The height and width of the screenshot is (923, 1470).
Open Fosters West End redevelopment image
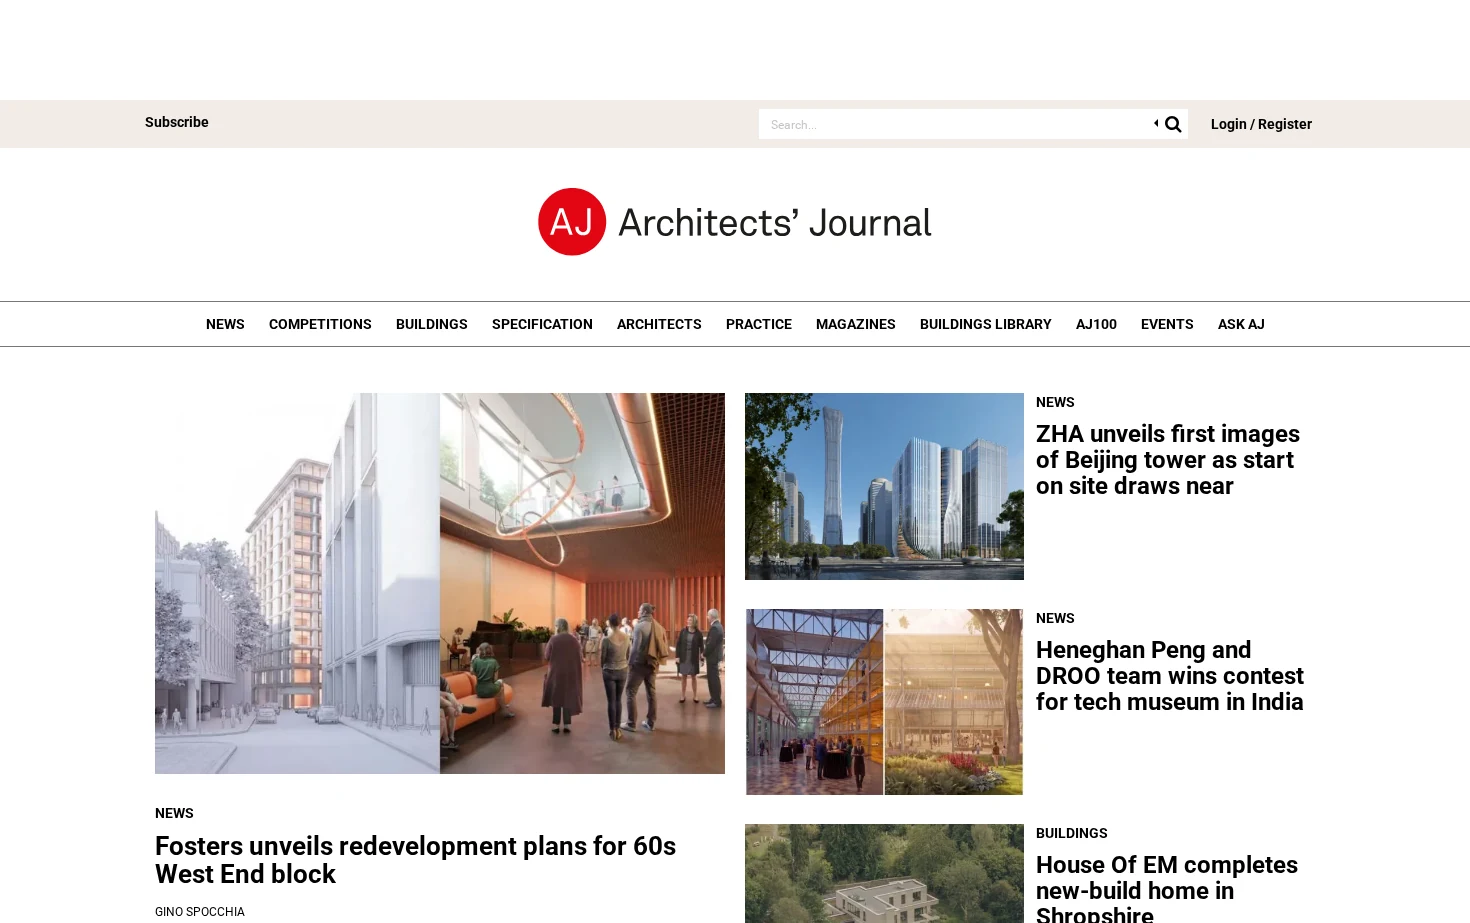click(x=440, y=583)
